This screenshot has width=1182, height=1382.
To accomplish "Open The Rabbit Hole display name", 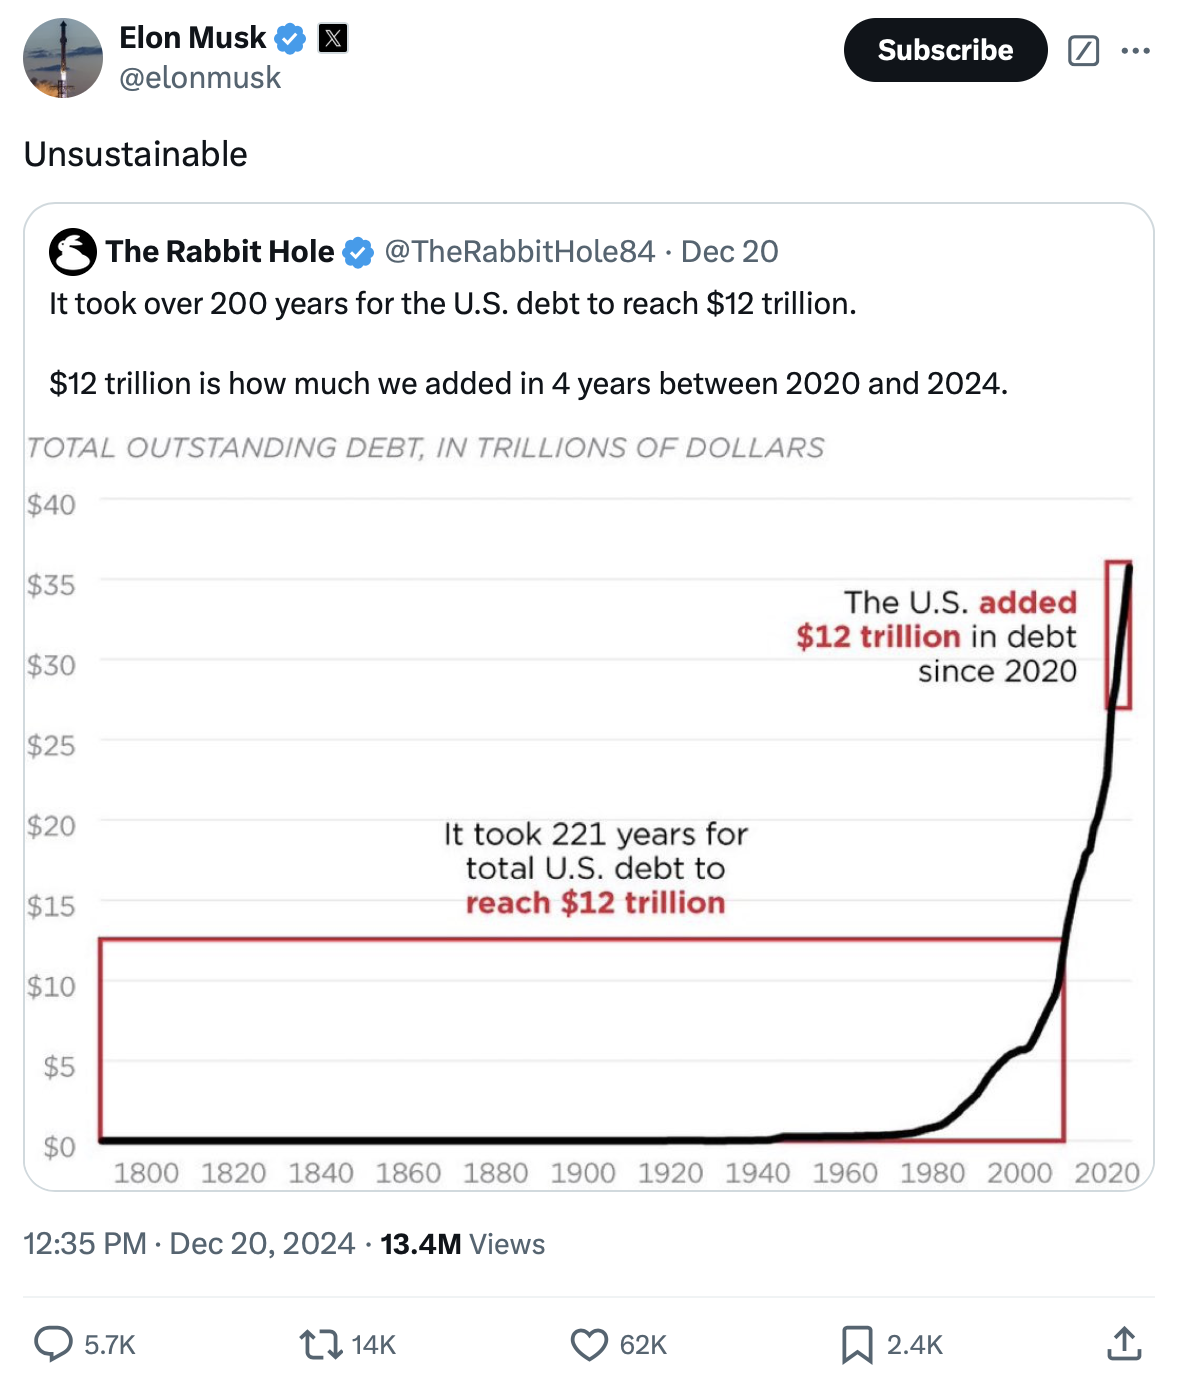I will point(220,251).
